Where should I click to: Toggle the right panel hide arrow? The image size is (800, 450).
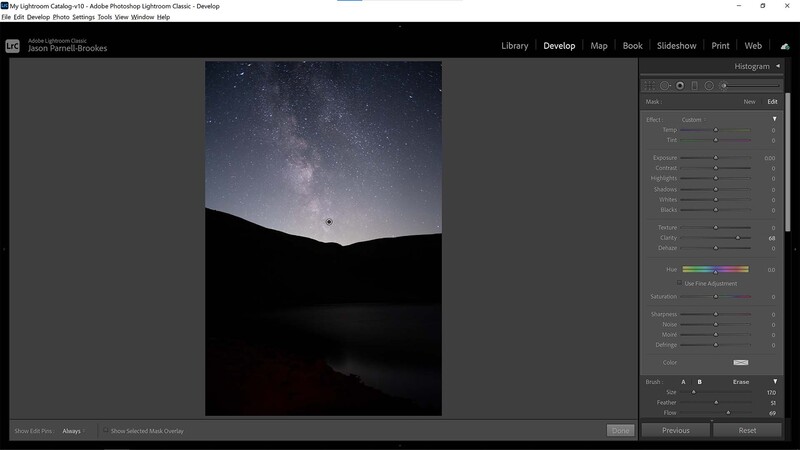(795, 249)
